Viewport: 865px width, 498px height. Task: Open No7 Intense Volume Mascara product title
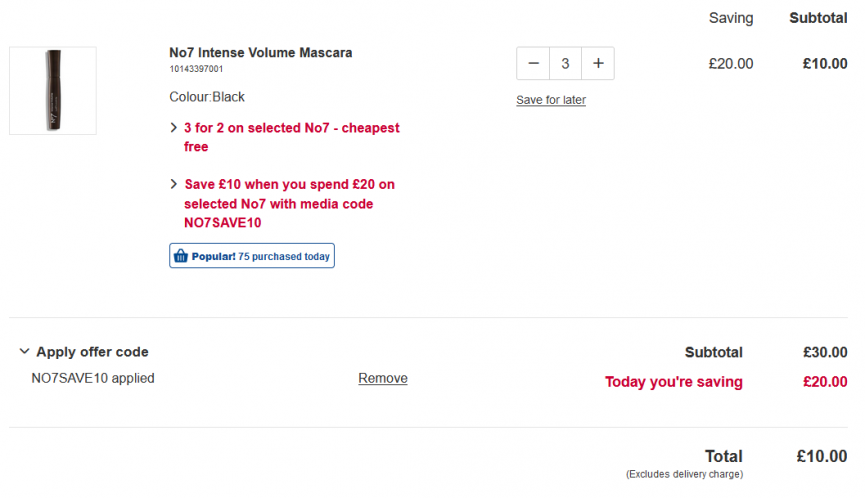[x=260, y=52]
